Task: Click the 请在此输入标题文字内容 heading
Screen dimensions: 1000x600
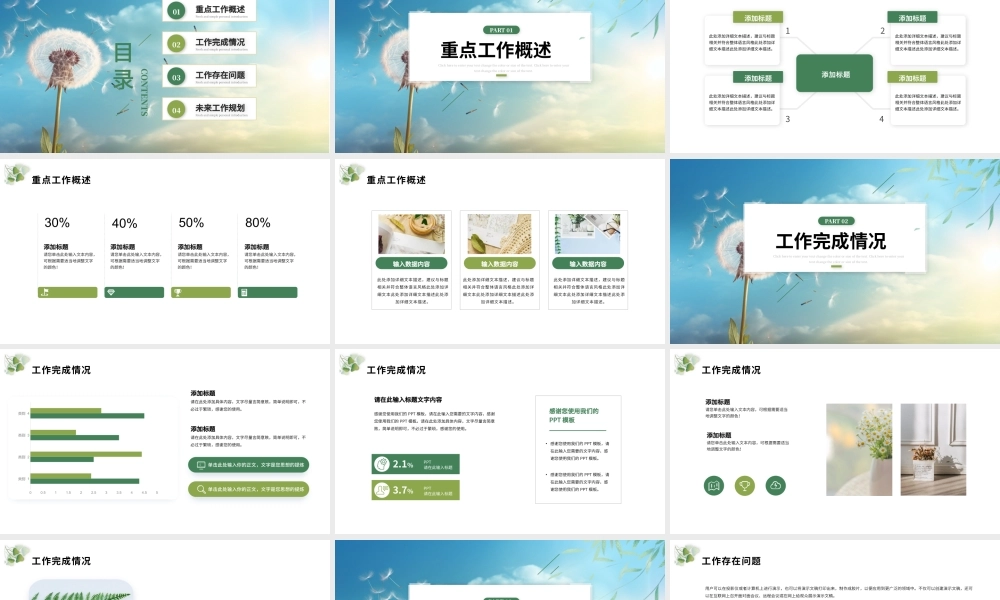Action: 408,400
